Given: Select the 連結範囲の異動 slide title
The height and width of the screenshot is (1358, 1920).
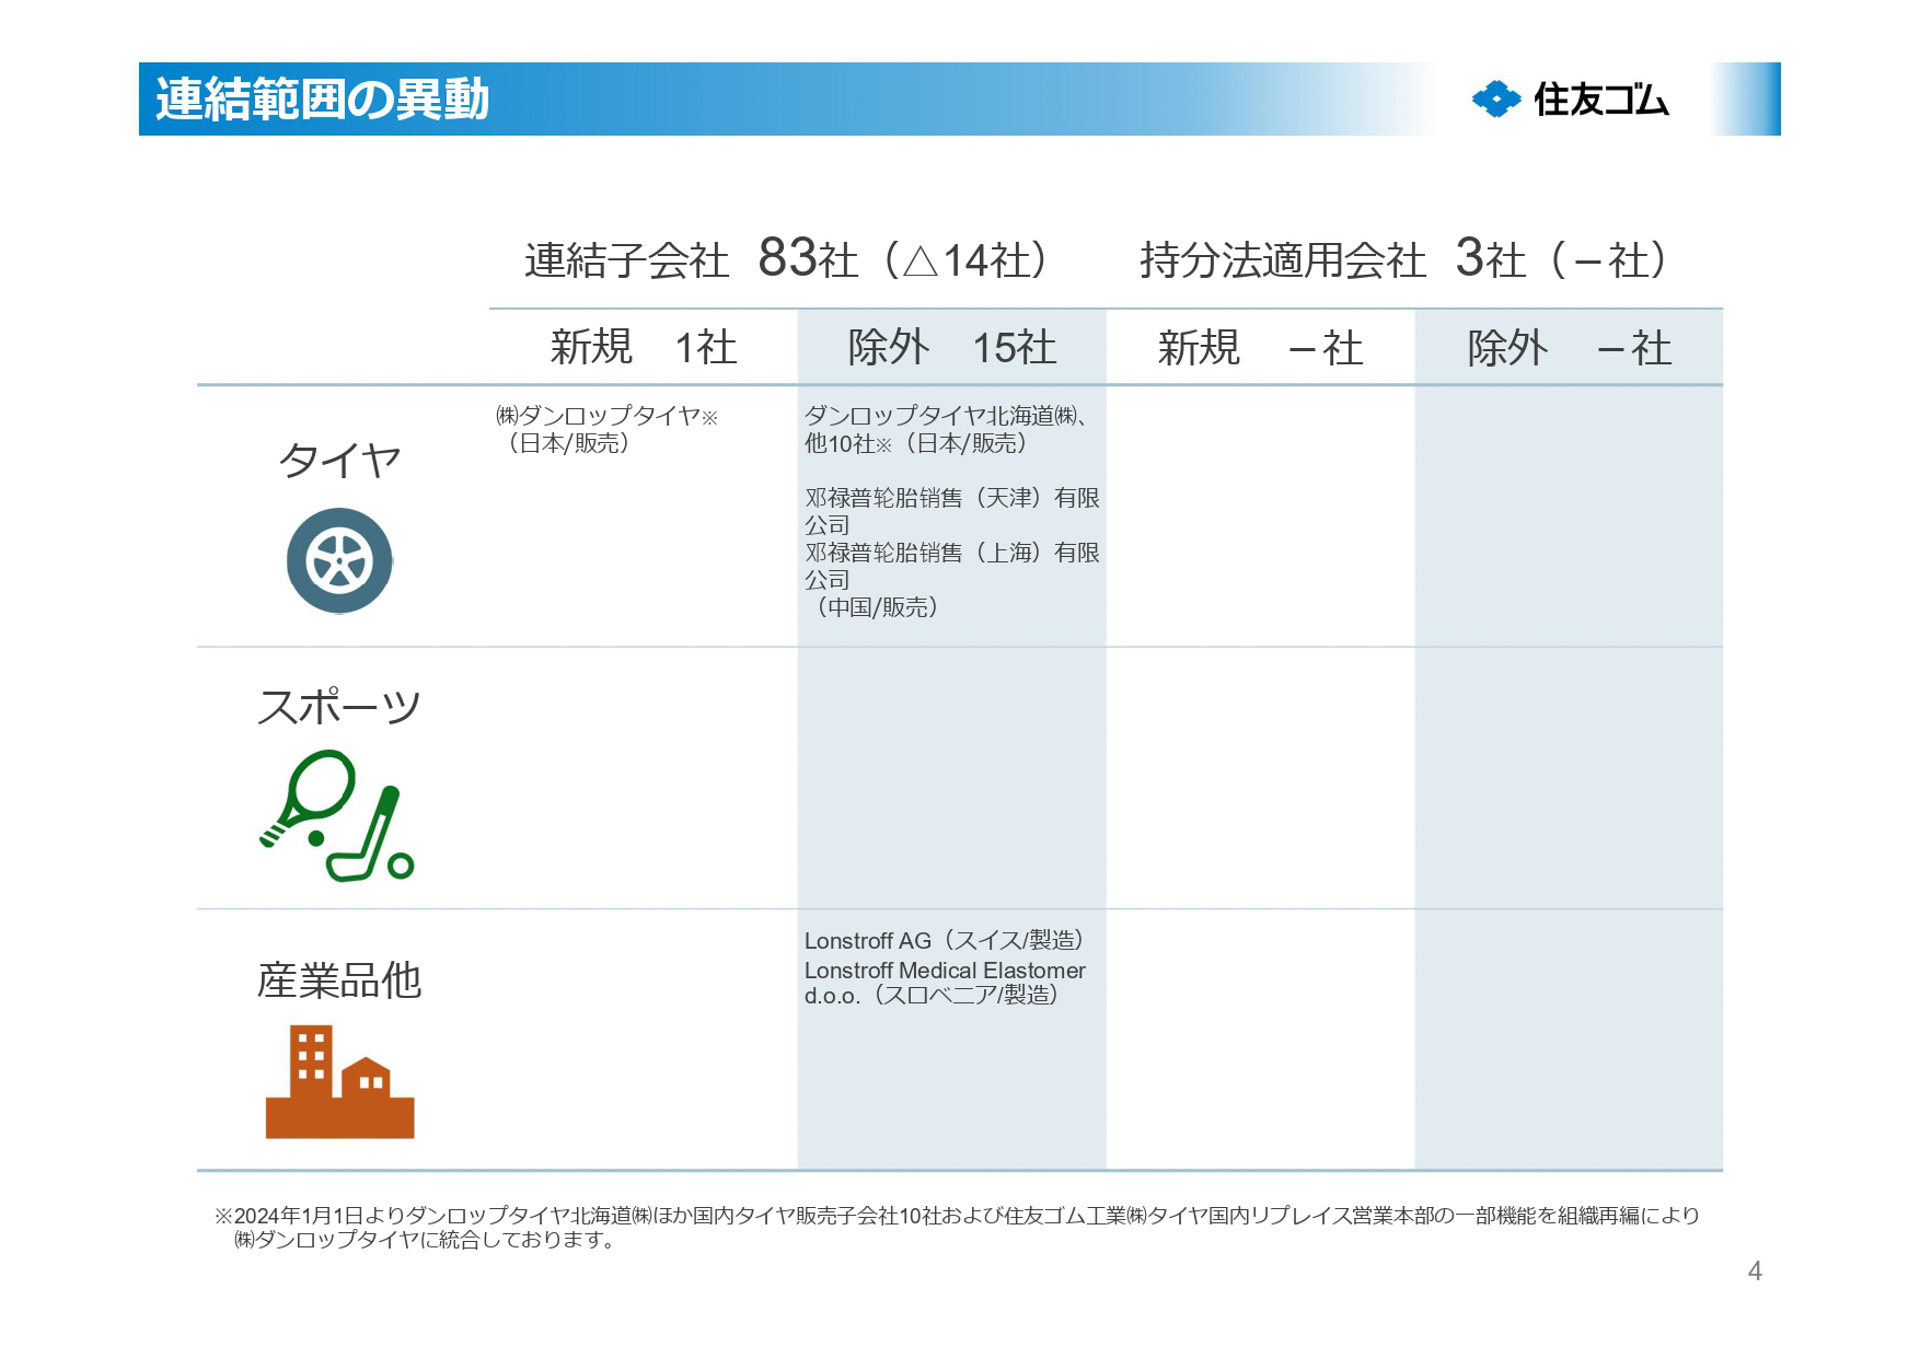Looking at the screenshot, I should tap(322, 99).
